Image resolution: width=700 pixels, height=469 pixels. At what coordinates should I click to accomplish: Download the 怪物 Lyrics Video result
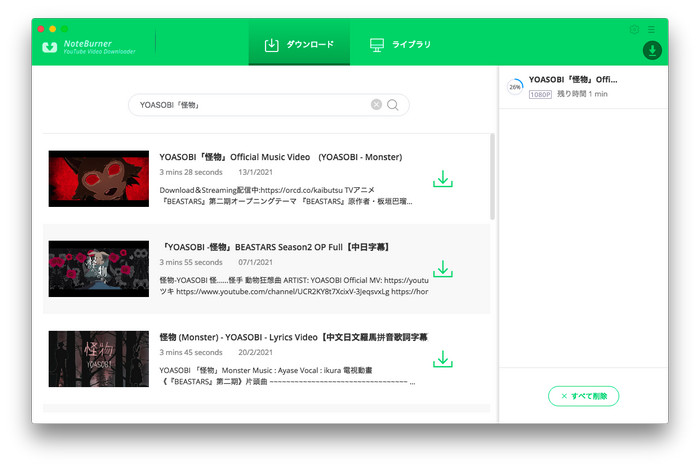coord(442,359)
